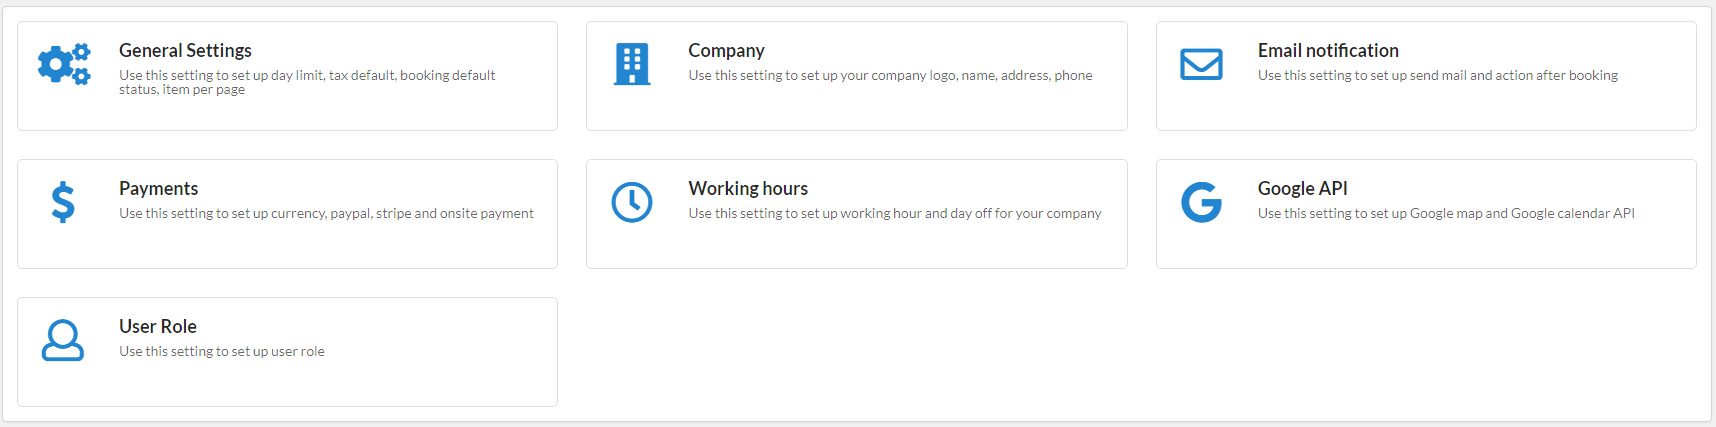This screenshot has width=1716, height=427.
Task: Open the Payments settings title
Action: (x=158, y=188)
